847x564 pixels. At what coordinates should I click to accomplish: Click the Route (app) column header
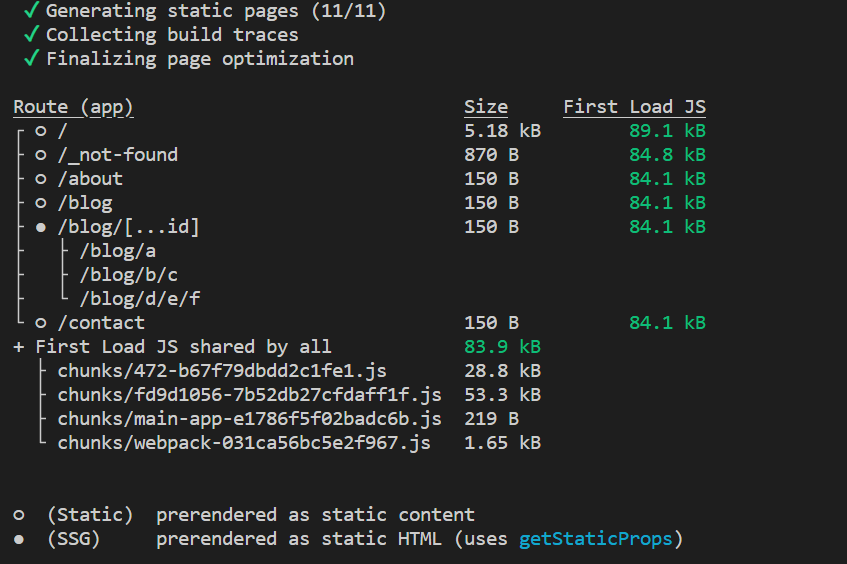coord(73,107)
